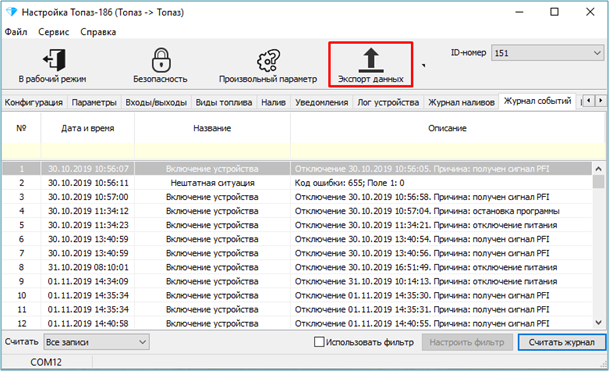Open the ID-номер dropdown showing 151
The height and width of the screenshot is (371, 609).
point(547,53)
